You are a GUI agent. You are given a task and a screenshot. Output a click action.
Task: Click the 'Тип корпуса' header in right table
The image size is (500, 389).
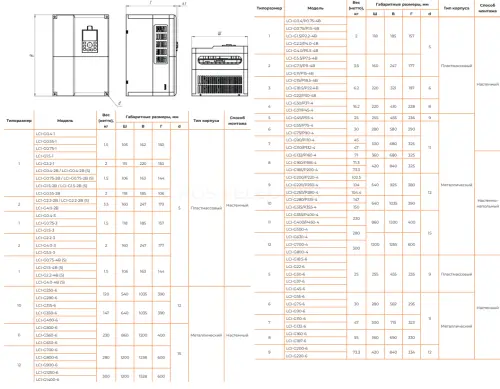pyautogui.click(x=457, y=8)
